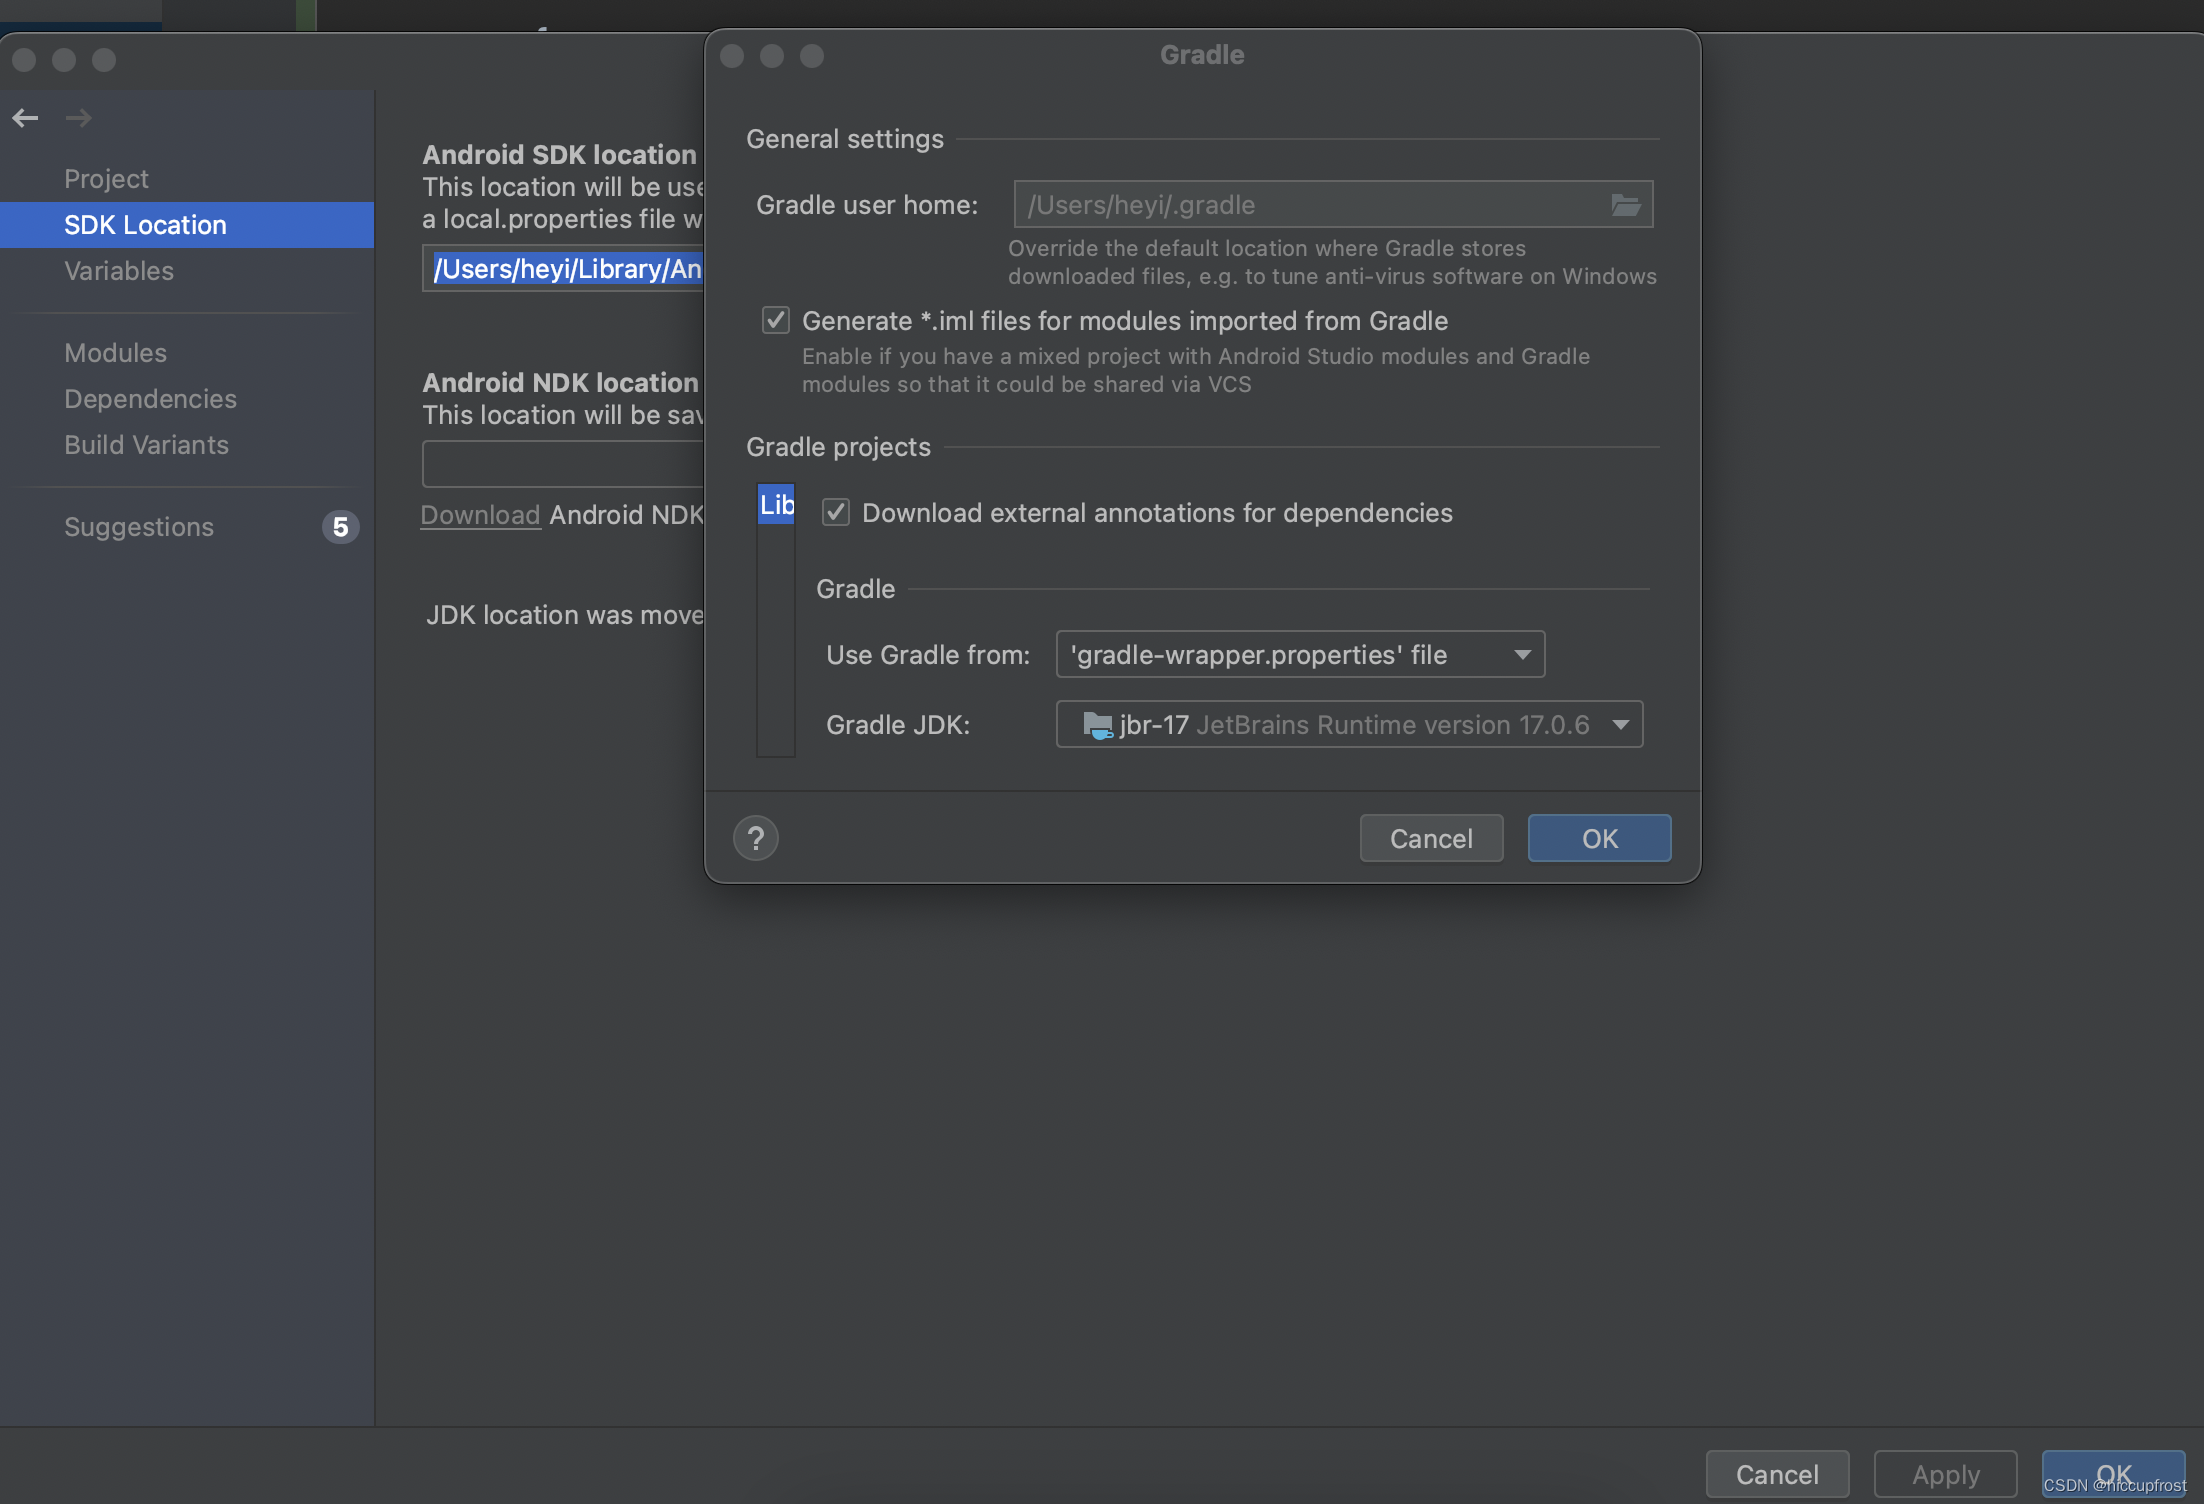
Task: Go back with the left arrow icon
Action: (25, 118)
